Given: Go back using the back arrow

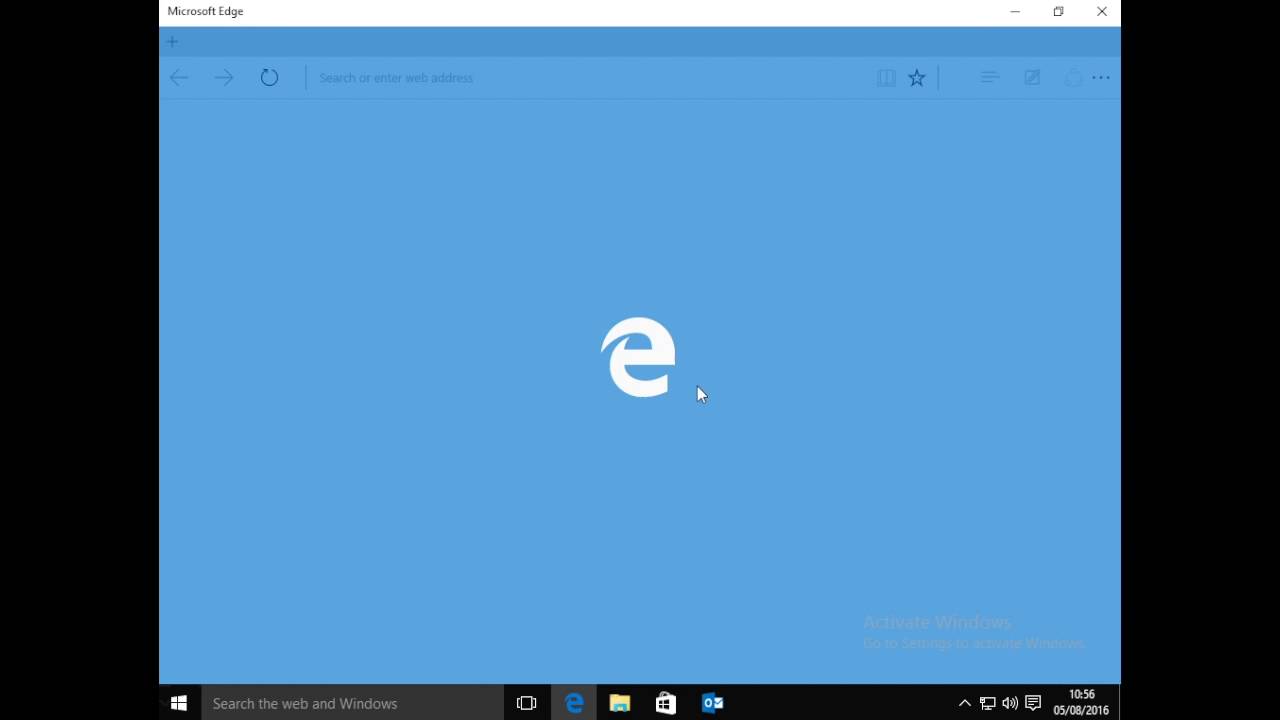Looking at the screenshot, I should [x=179, y=78].
